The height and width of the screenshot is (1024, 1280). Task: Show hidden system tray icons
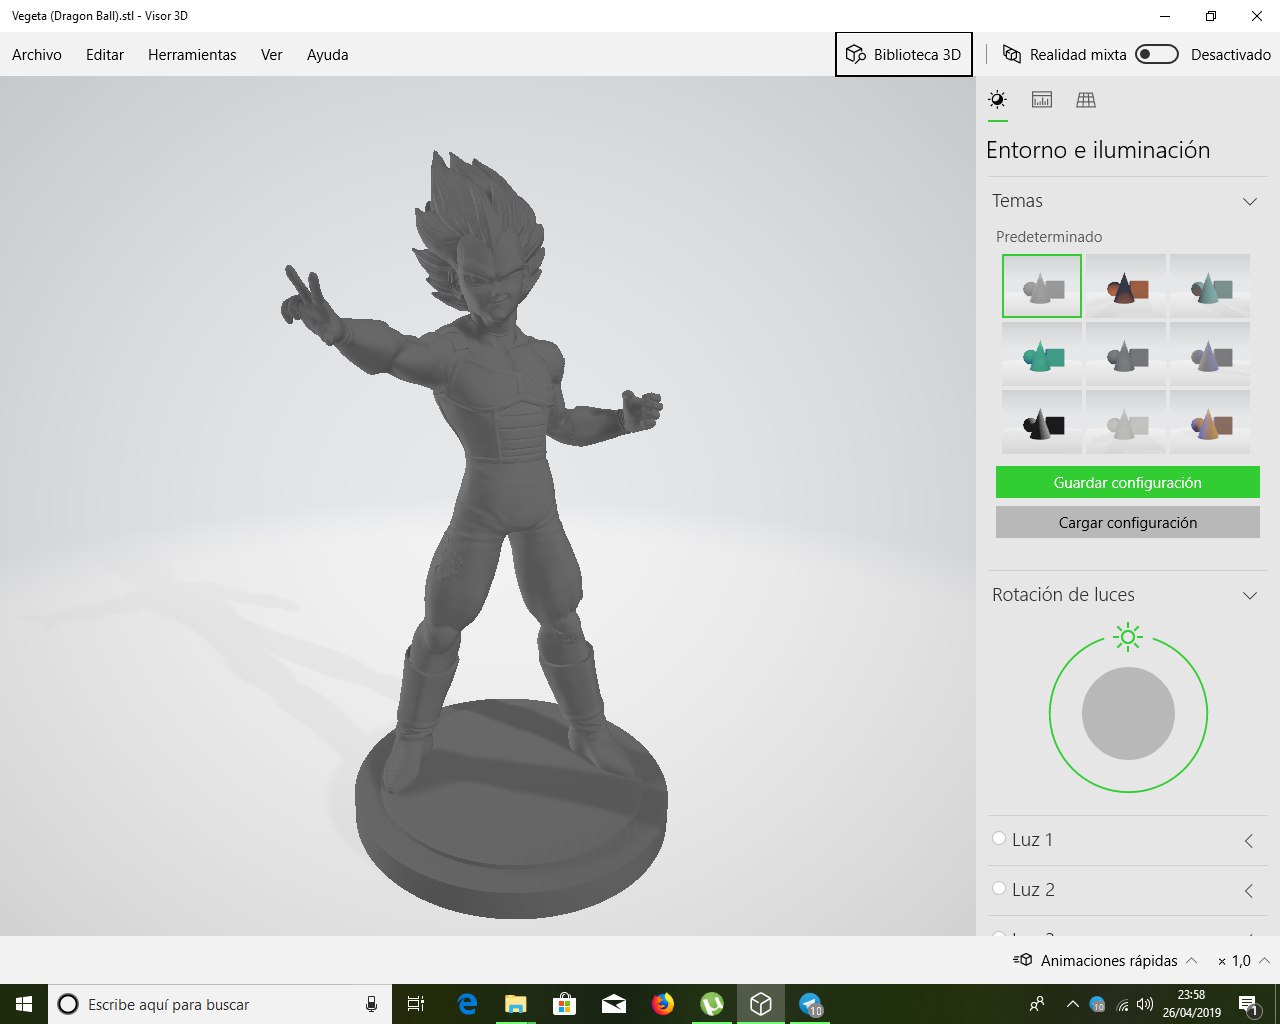click(1072, 1004)
